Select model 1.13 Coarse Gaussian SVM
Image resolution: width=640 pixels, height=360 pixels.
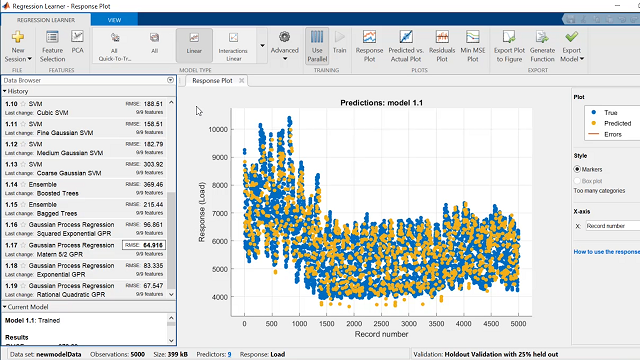pos(84,169)
